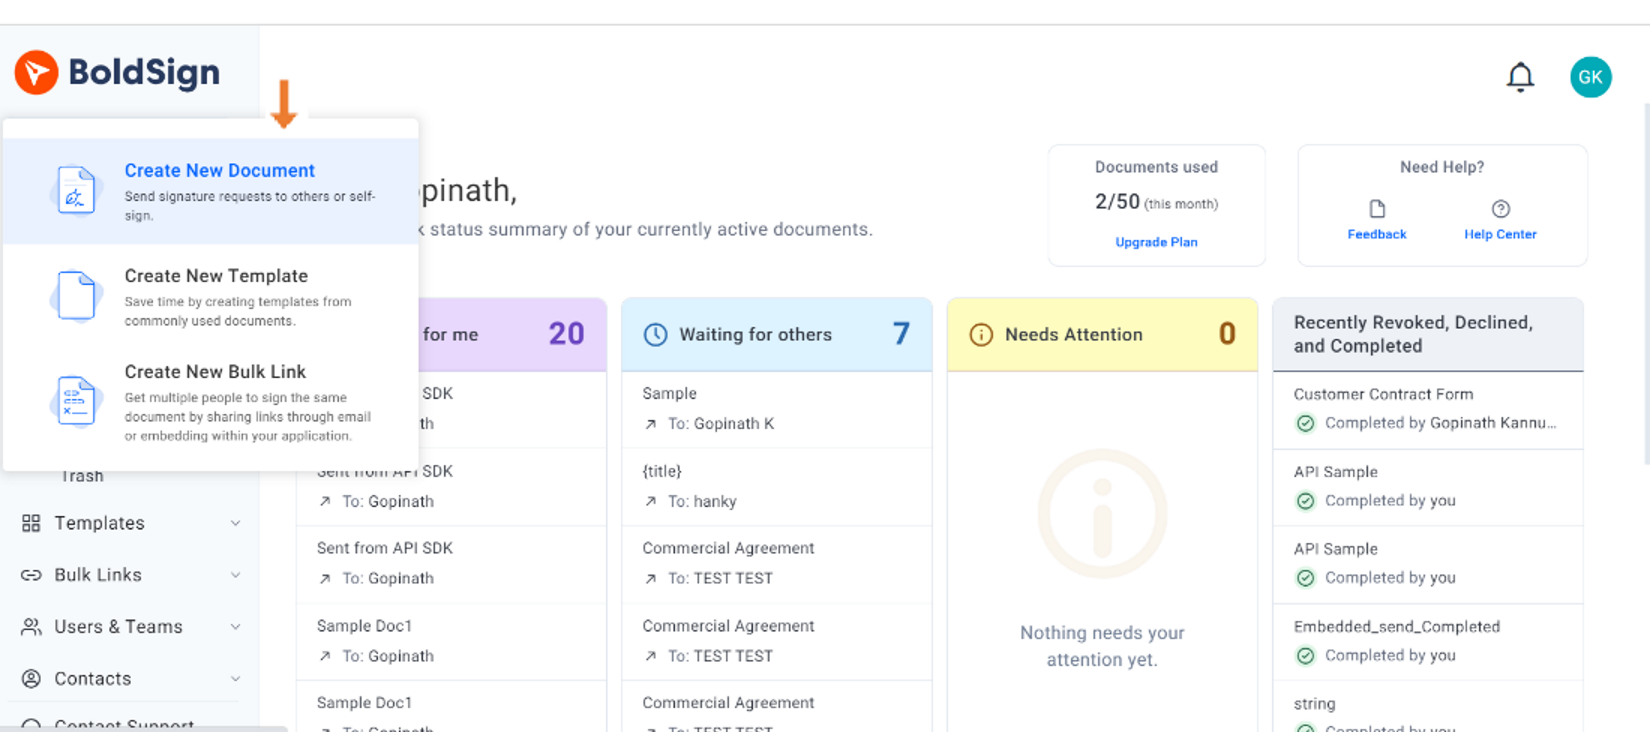
Task: Click the arrow icon next to To: hanky
Action: tap(651, 501)
